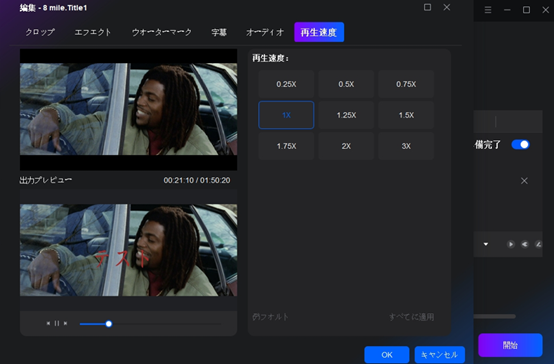Click the play icon in main window
This screenshot has height=364, width=554.
click(x=511, y=244)
